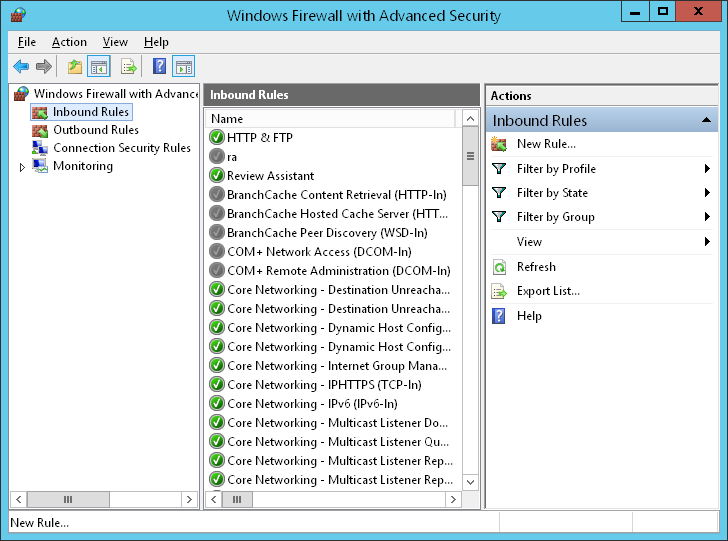Click the tree pane horizontal scrollbar thumb
Screen dimensions: 728x541
(x=68, y=500)
